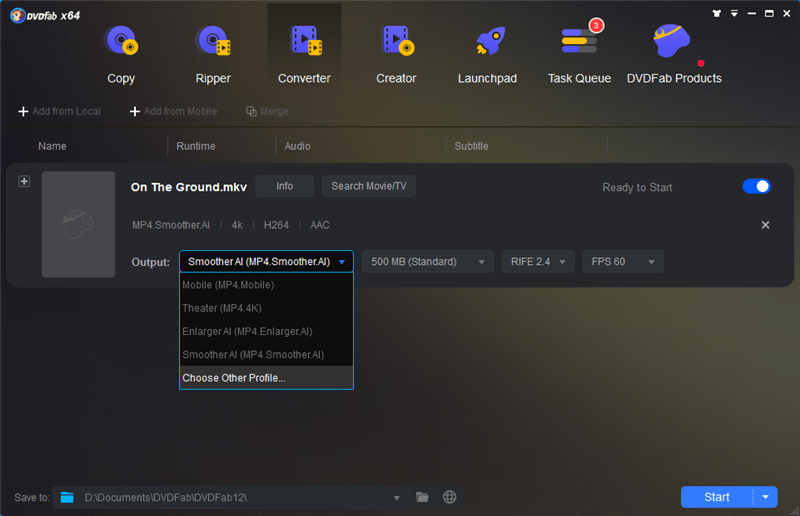Select Mobile (MP4.Mobile) profile
The image size is (800, 516).
(x=266, y=285)
